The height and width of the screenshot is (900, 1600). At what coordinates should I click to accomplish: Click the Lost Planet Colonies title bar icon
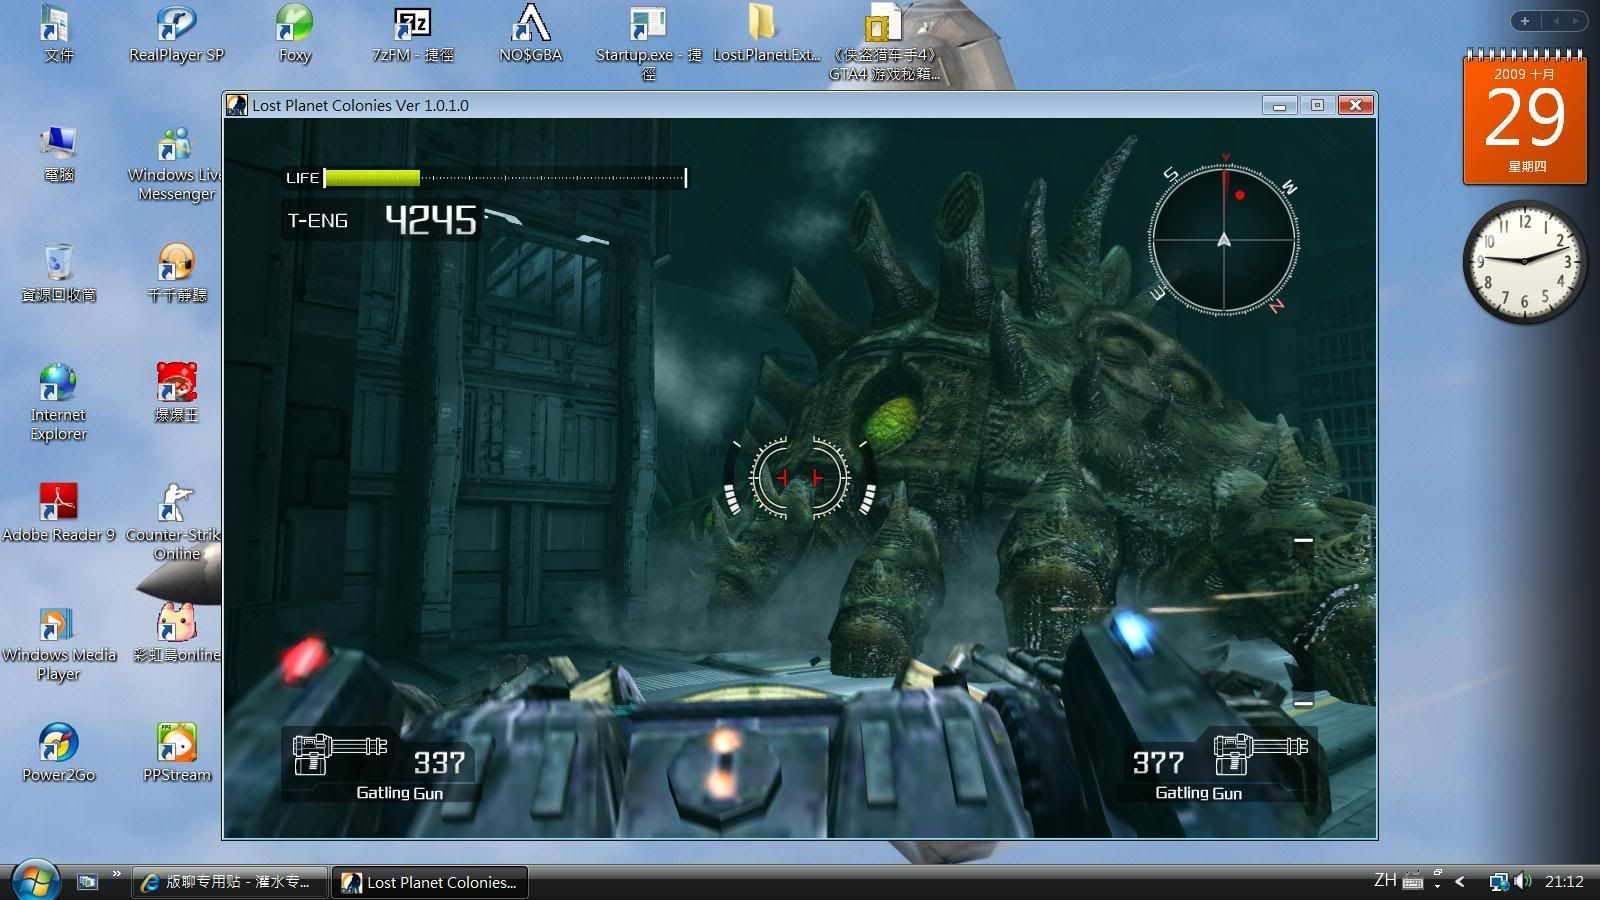237,105
